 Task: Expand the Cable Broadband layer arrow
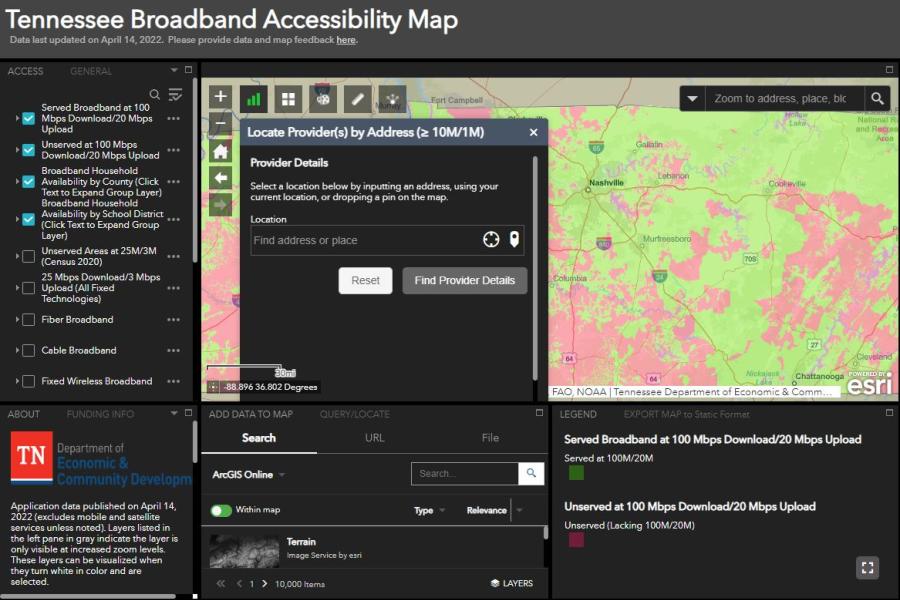[17, 351]
